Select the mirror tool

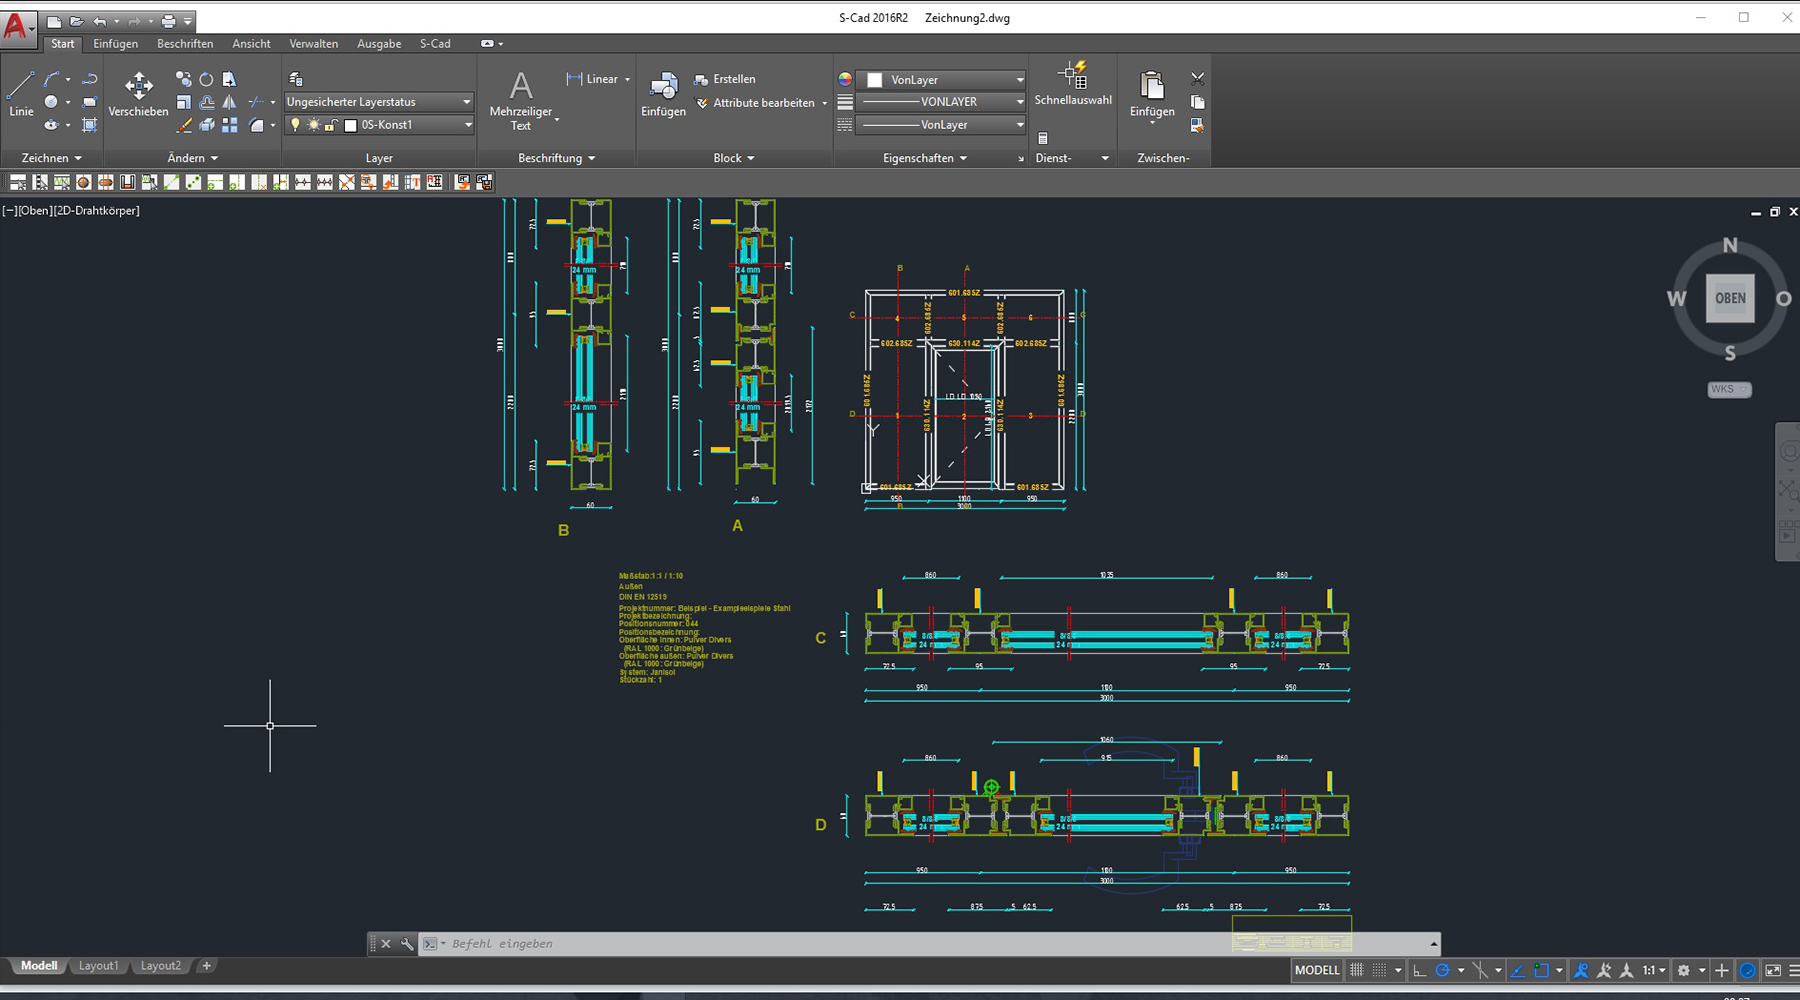coord(229,102)
